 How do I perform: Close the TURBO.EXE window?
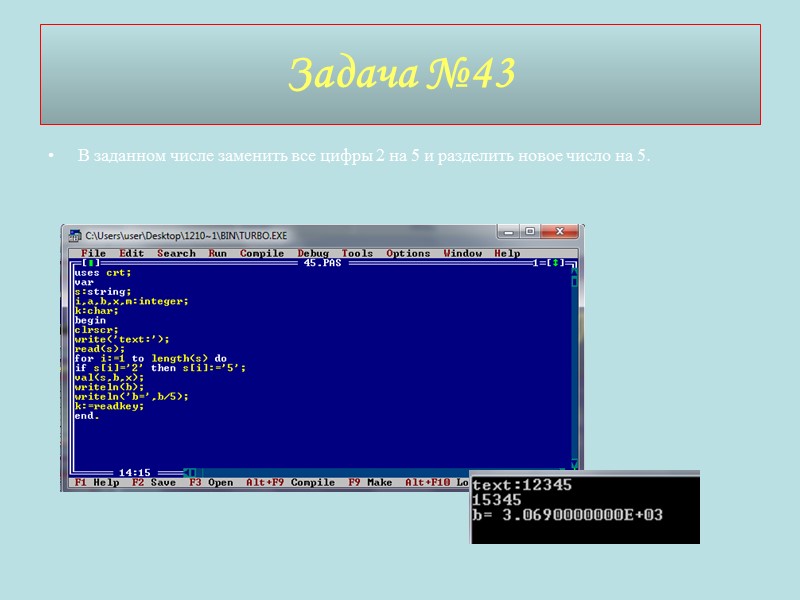coord(560,232)
